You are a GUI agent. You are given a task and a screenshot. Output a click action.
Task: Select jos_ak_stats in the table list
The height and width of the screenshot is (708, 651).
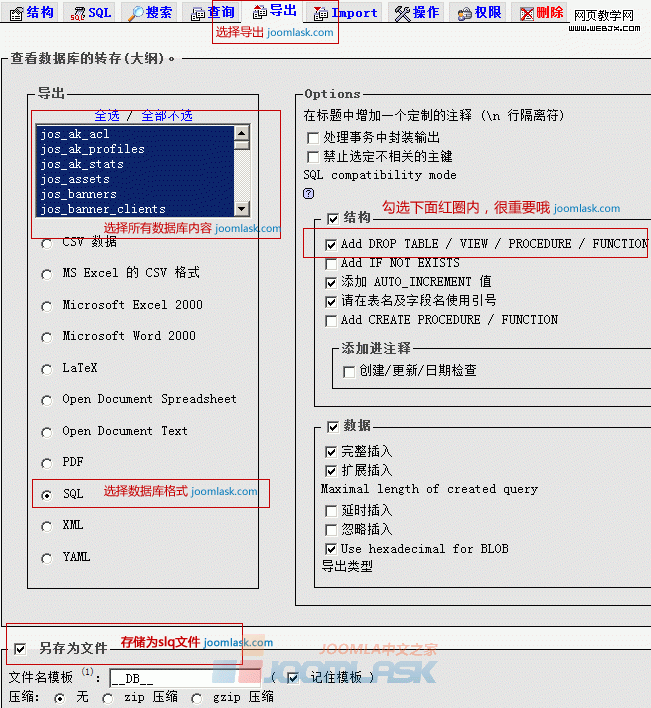[135, 164]
